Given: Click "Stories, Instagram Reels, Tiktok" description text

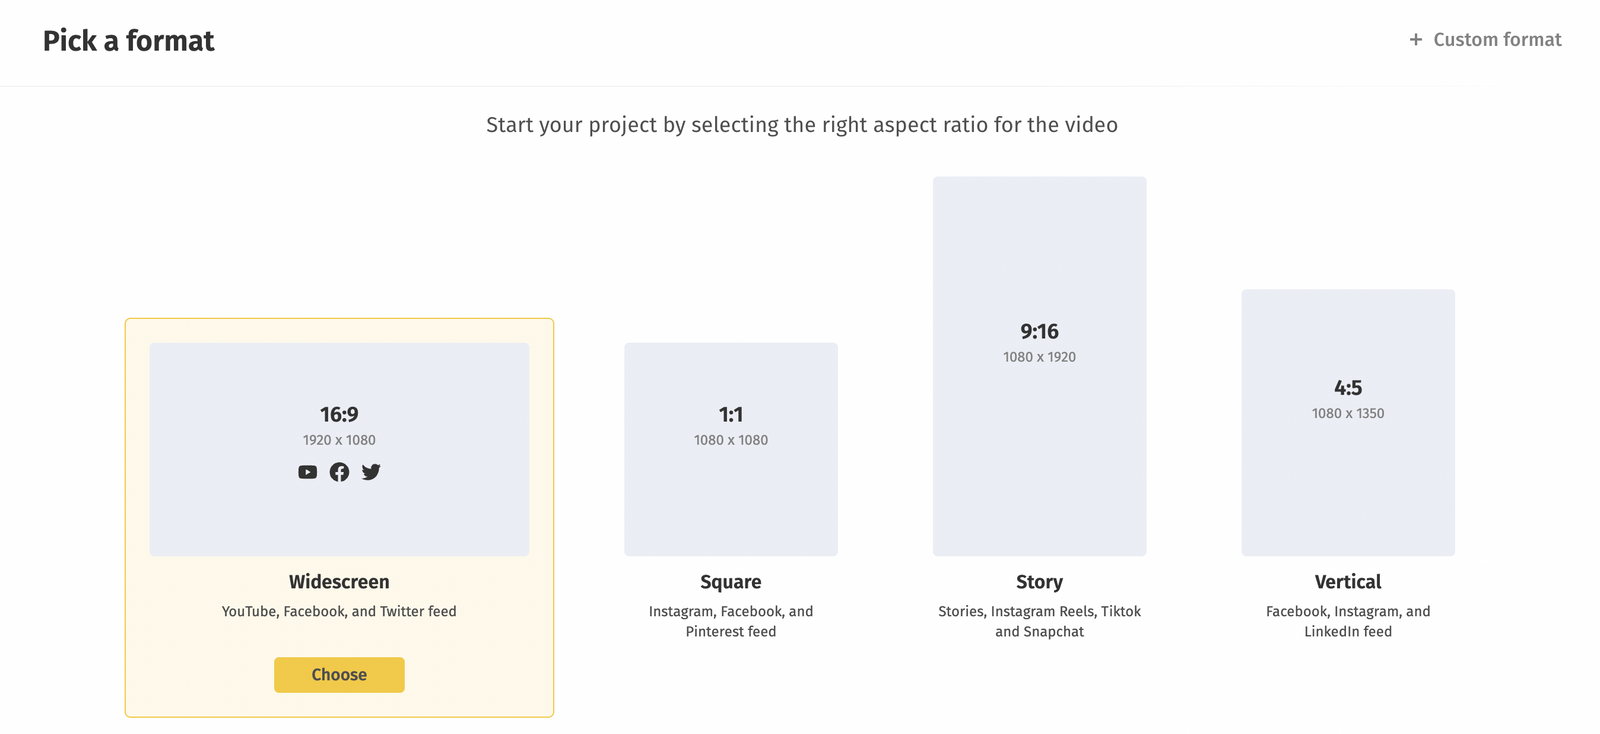Looking at the screenshot, I should pyautogui.click(x=1039, y=611).
